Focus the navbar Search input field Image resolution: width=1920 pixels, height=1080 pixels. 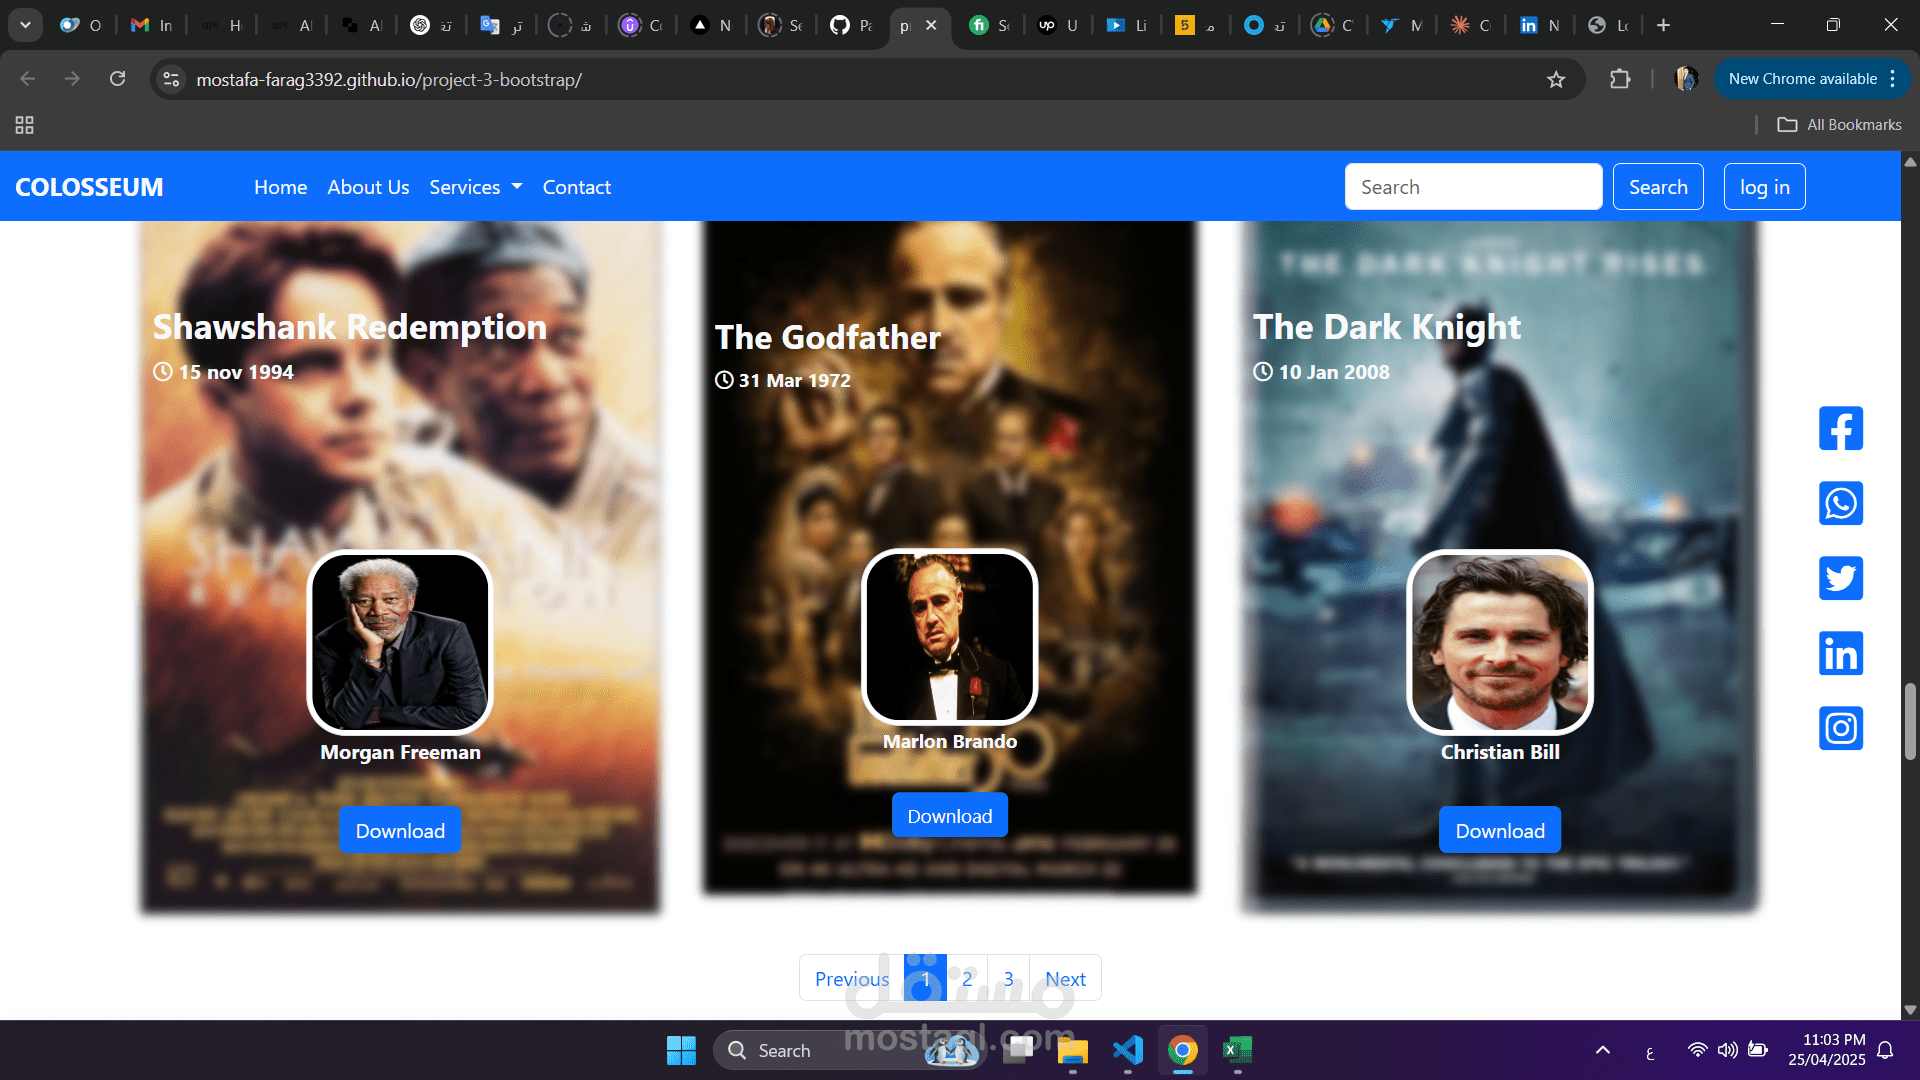click(x=1473, y=187)
